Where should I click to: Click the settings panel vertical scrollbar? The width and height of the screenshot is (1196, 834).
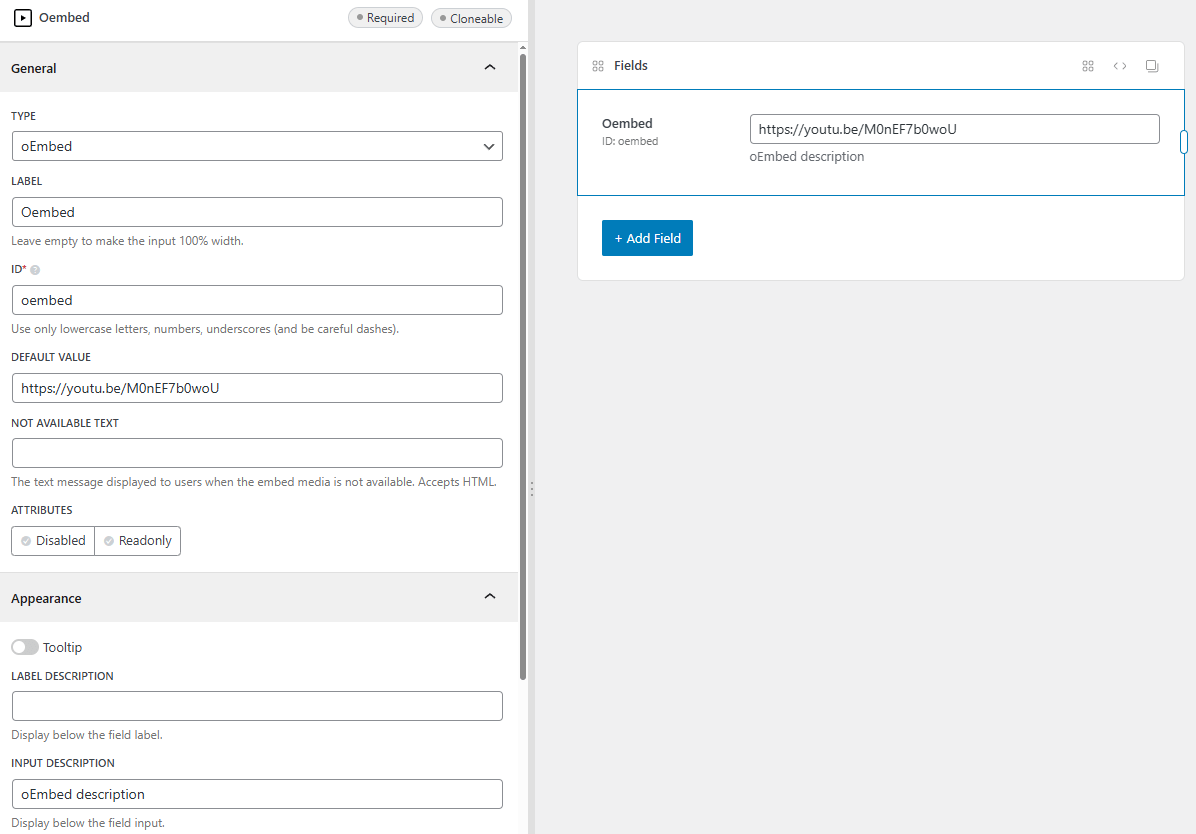pos(522,360)
